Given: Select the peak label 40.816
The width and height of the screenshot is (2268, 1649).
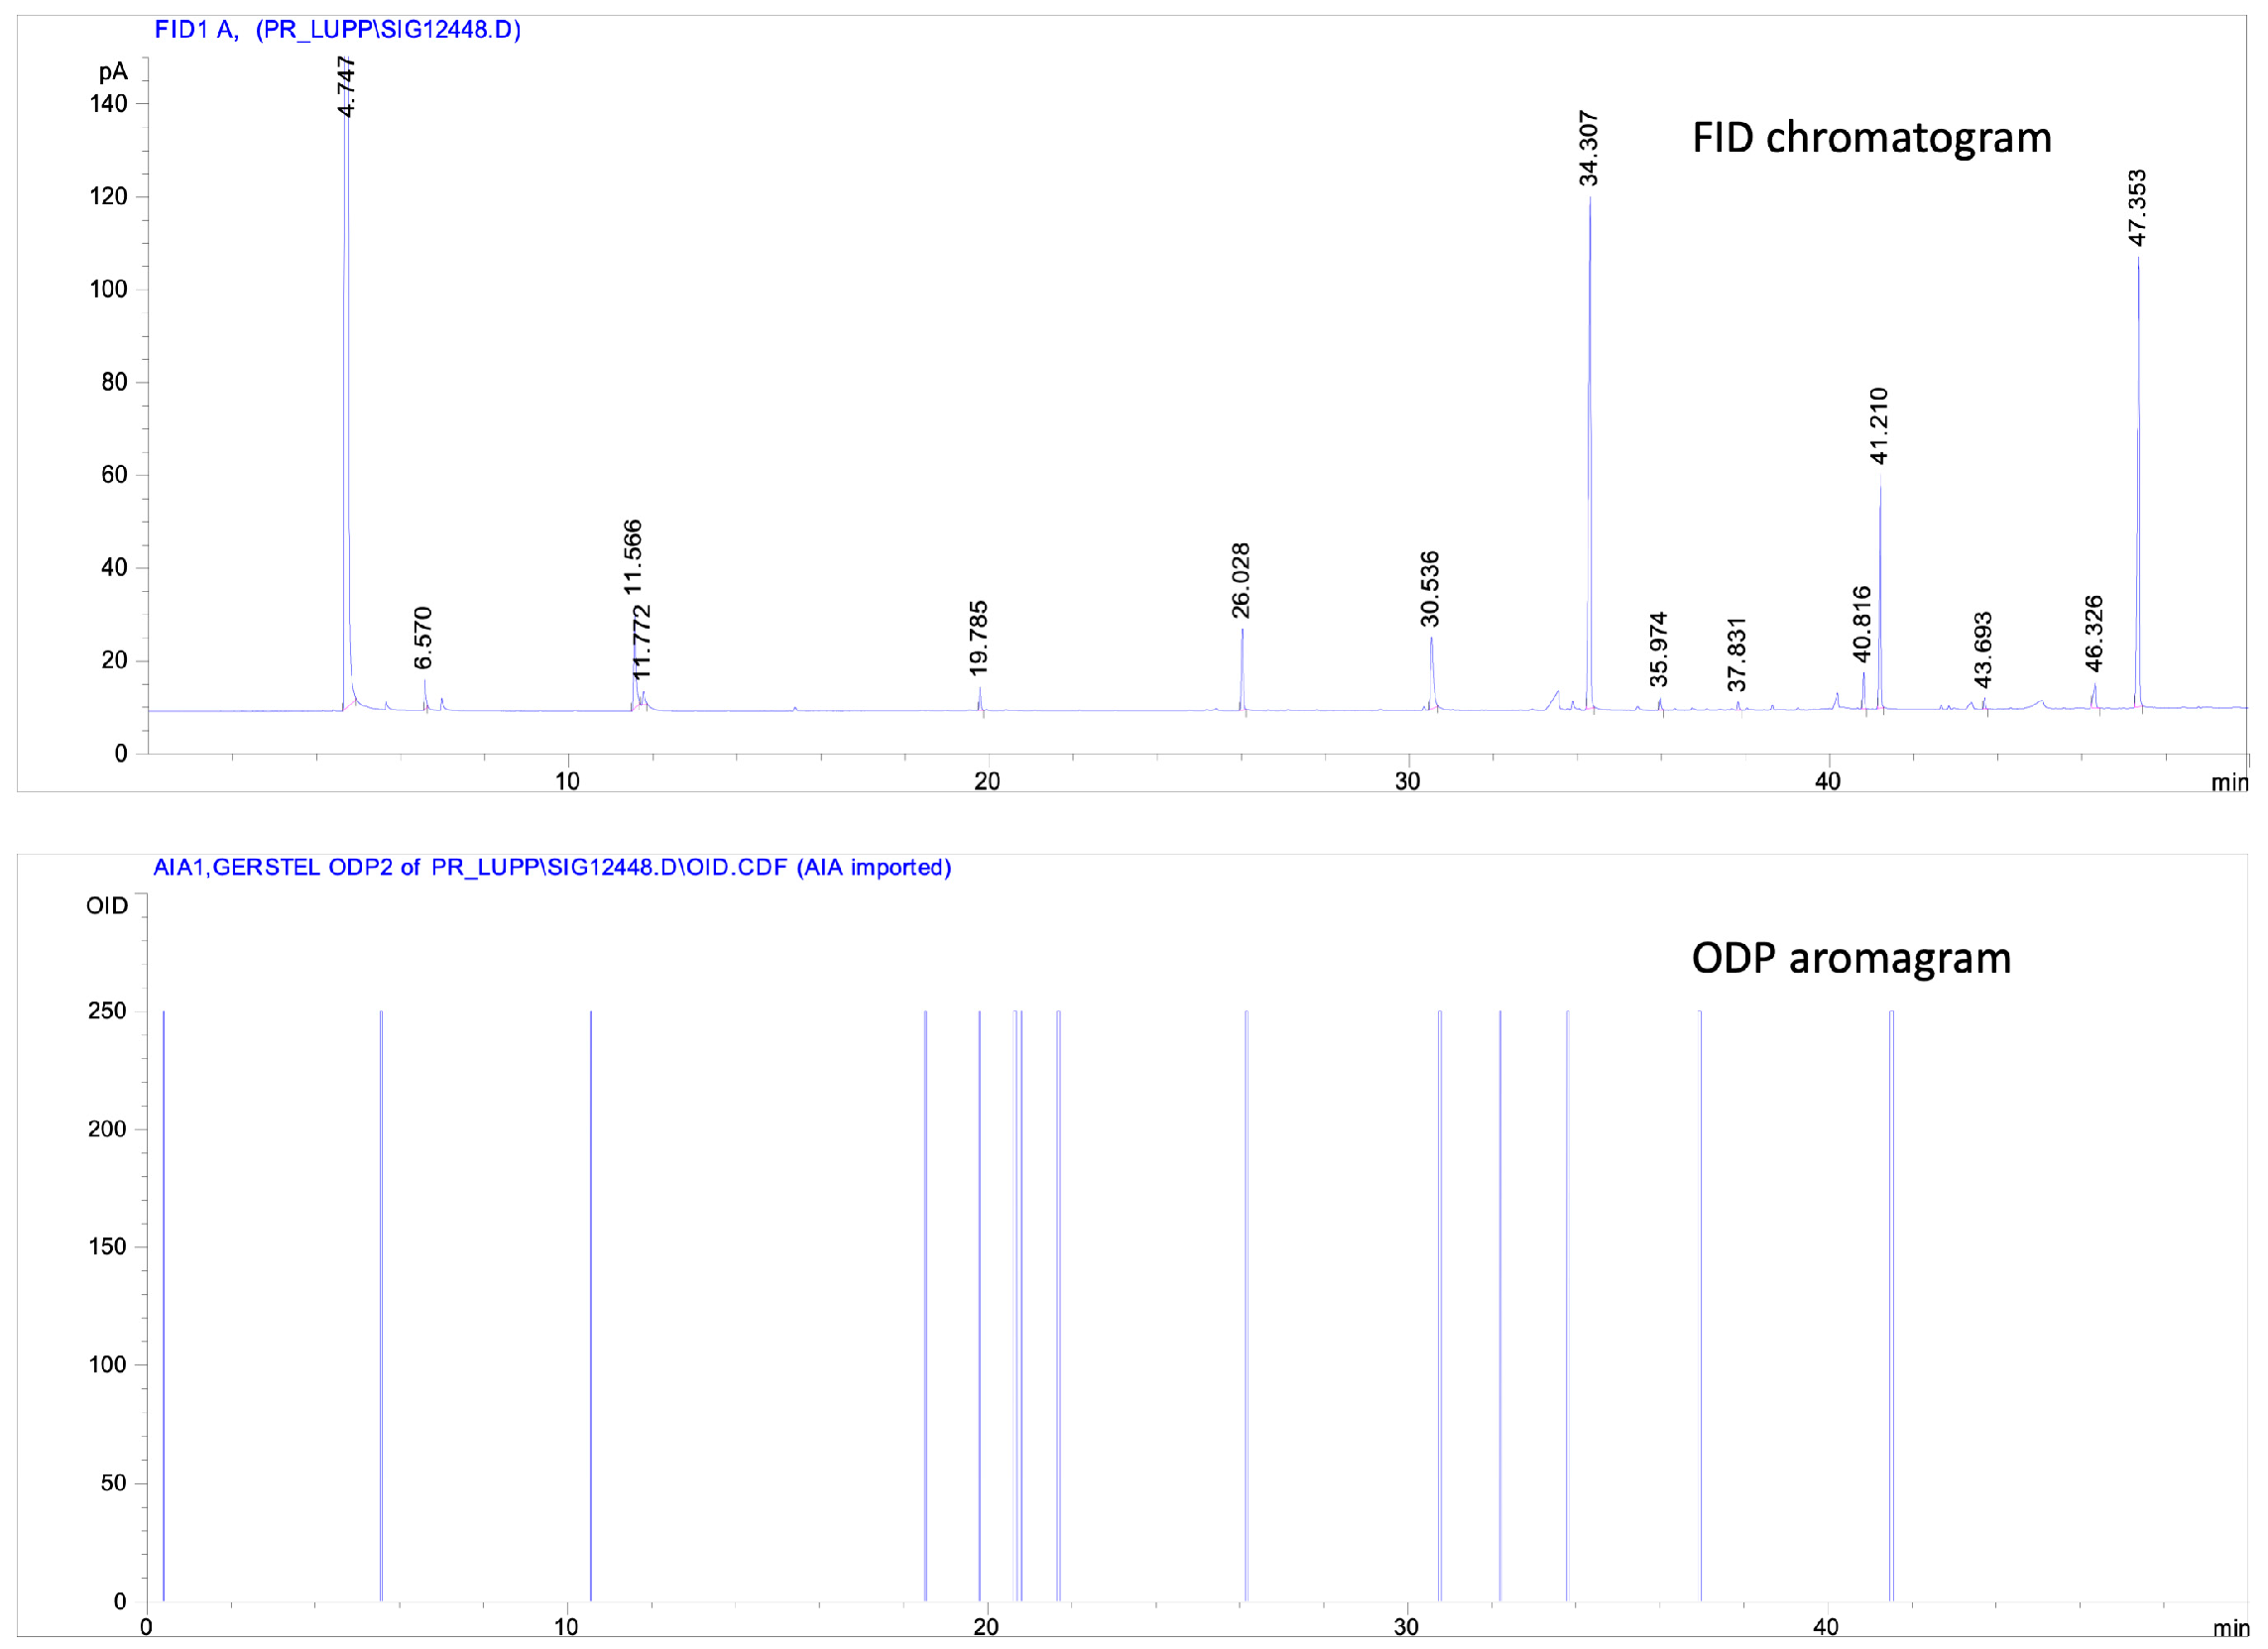Looking at the screenshot, I should click(1861, 624).
